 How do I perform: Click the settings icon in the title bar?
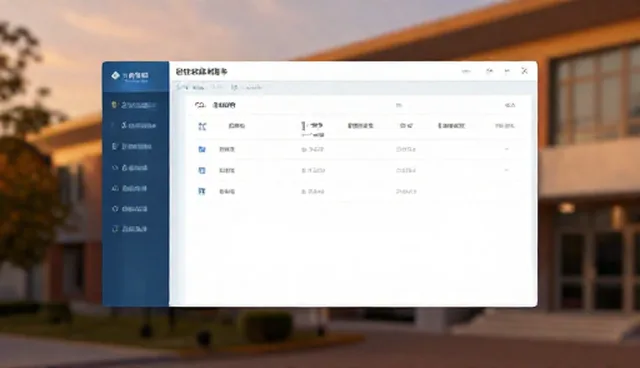tap(489, 71)
